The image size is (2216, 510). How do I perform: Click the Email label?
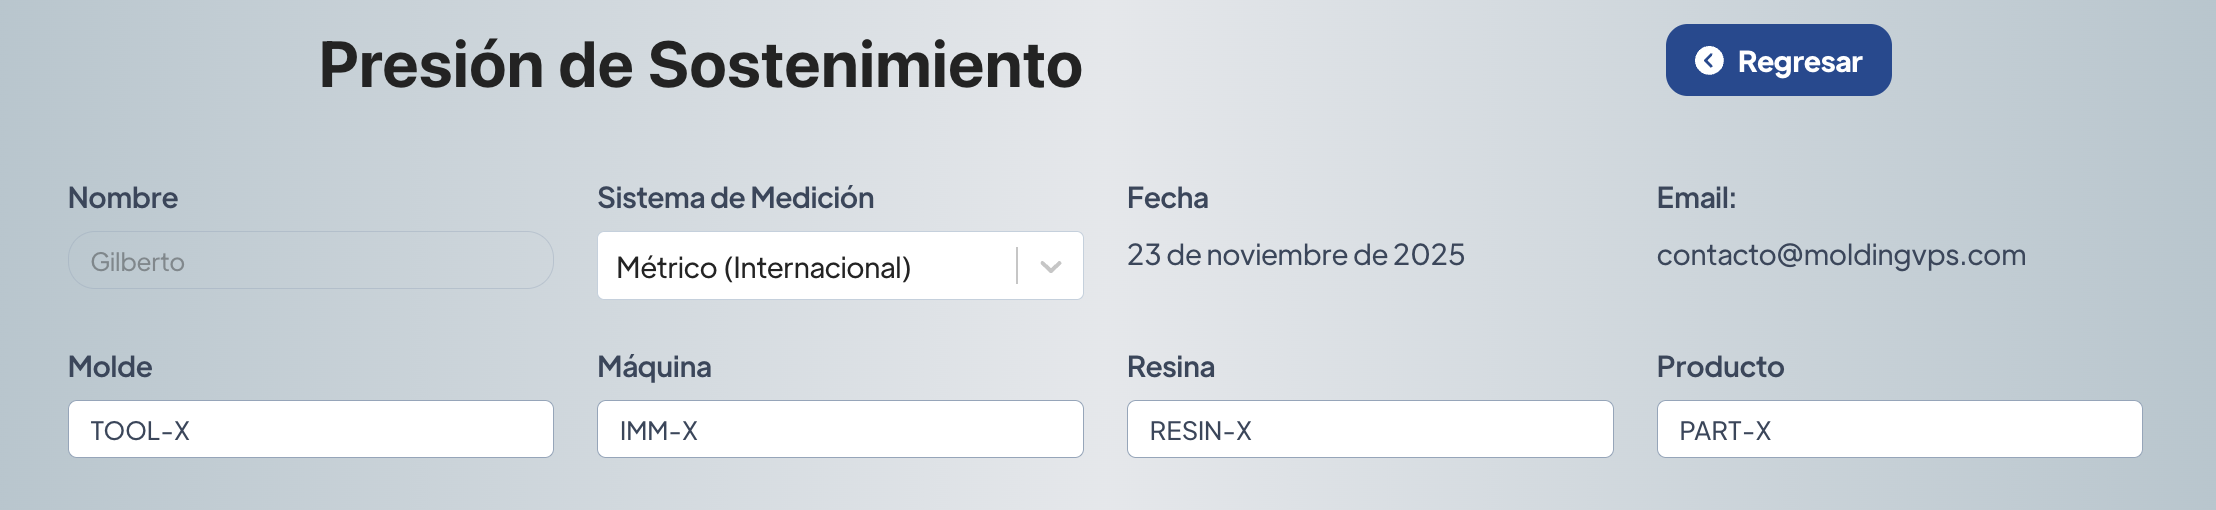point(1695,198)
